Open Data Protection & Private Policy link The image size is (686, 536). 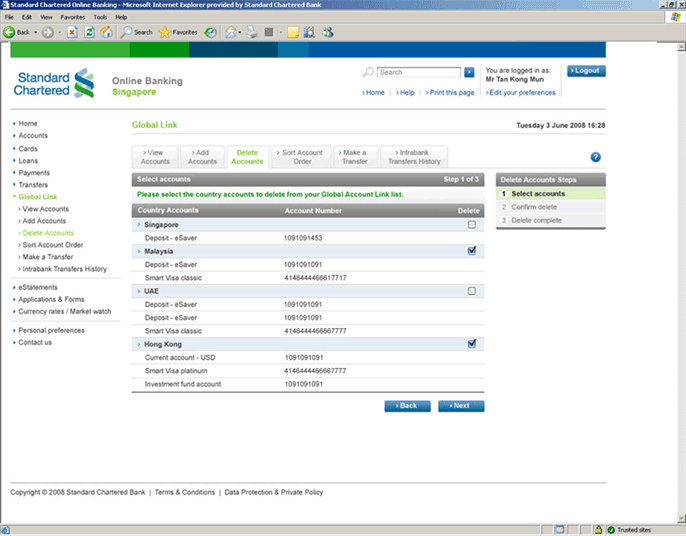click(x=274, y=492)
